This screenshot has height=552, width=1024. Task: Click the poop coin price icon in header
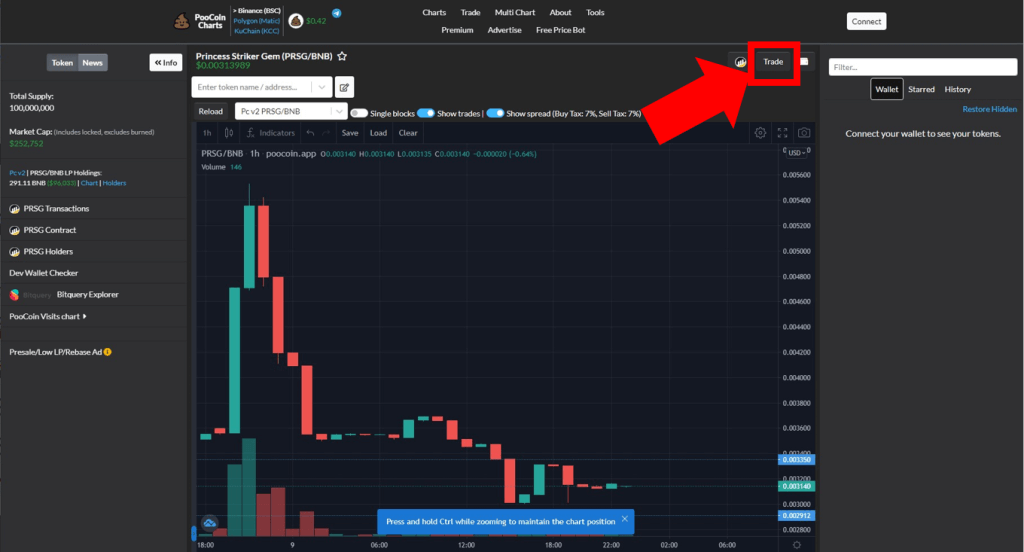[296, 21]
